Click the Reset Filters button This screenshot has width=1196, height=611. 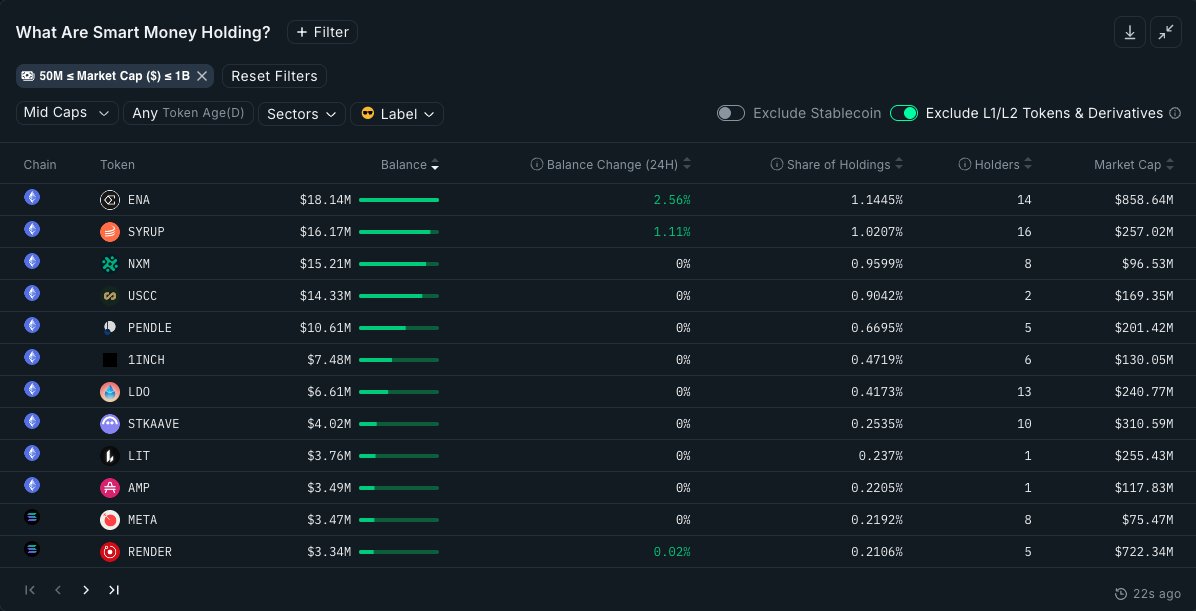click(x=274, y=76)
